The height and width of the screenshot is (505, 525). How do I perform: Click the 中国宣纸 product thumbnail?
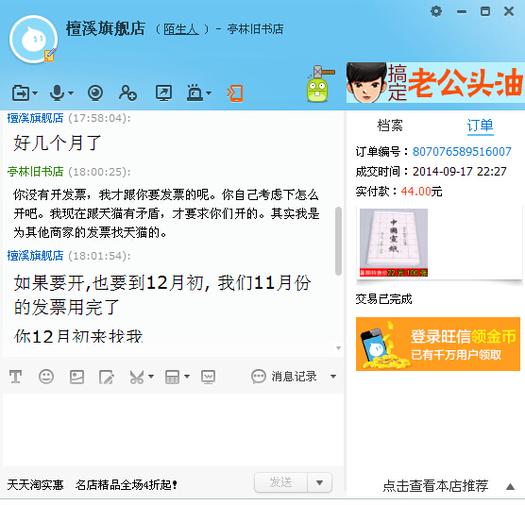[394, 243]
